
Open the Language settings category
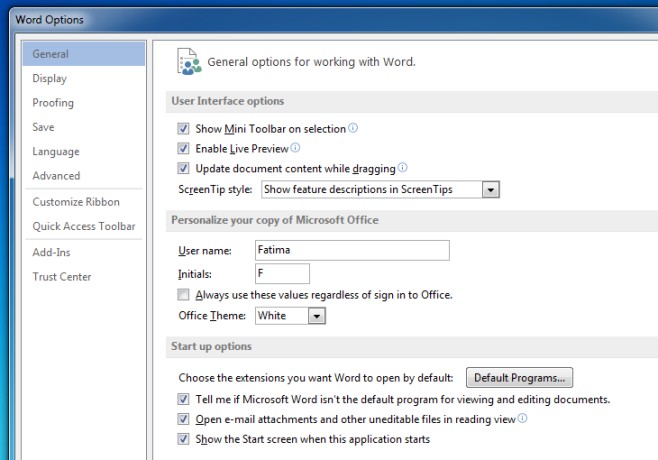pos(84,152)
